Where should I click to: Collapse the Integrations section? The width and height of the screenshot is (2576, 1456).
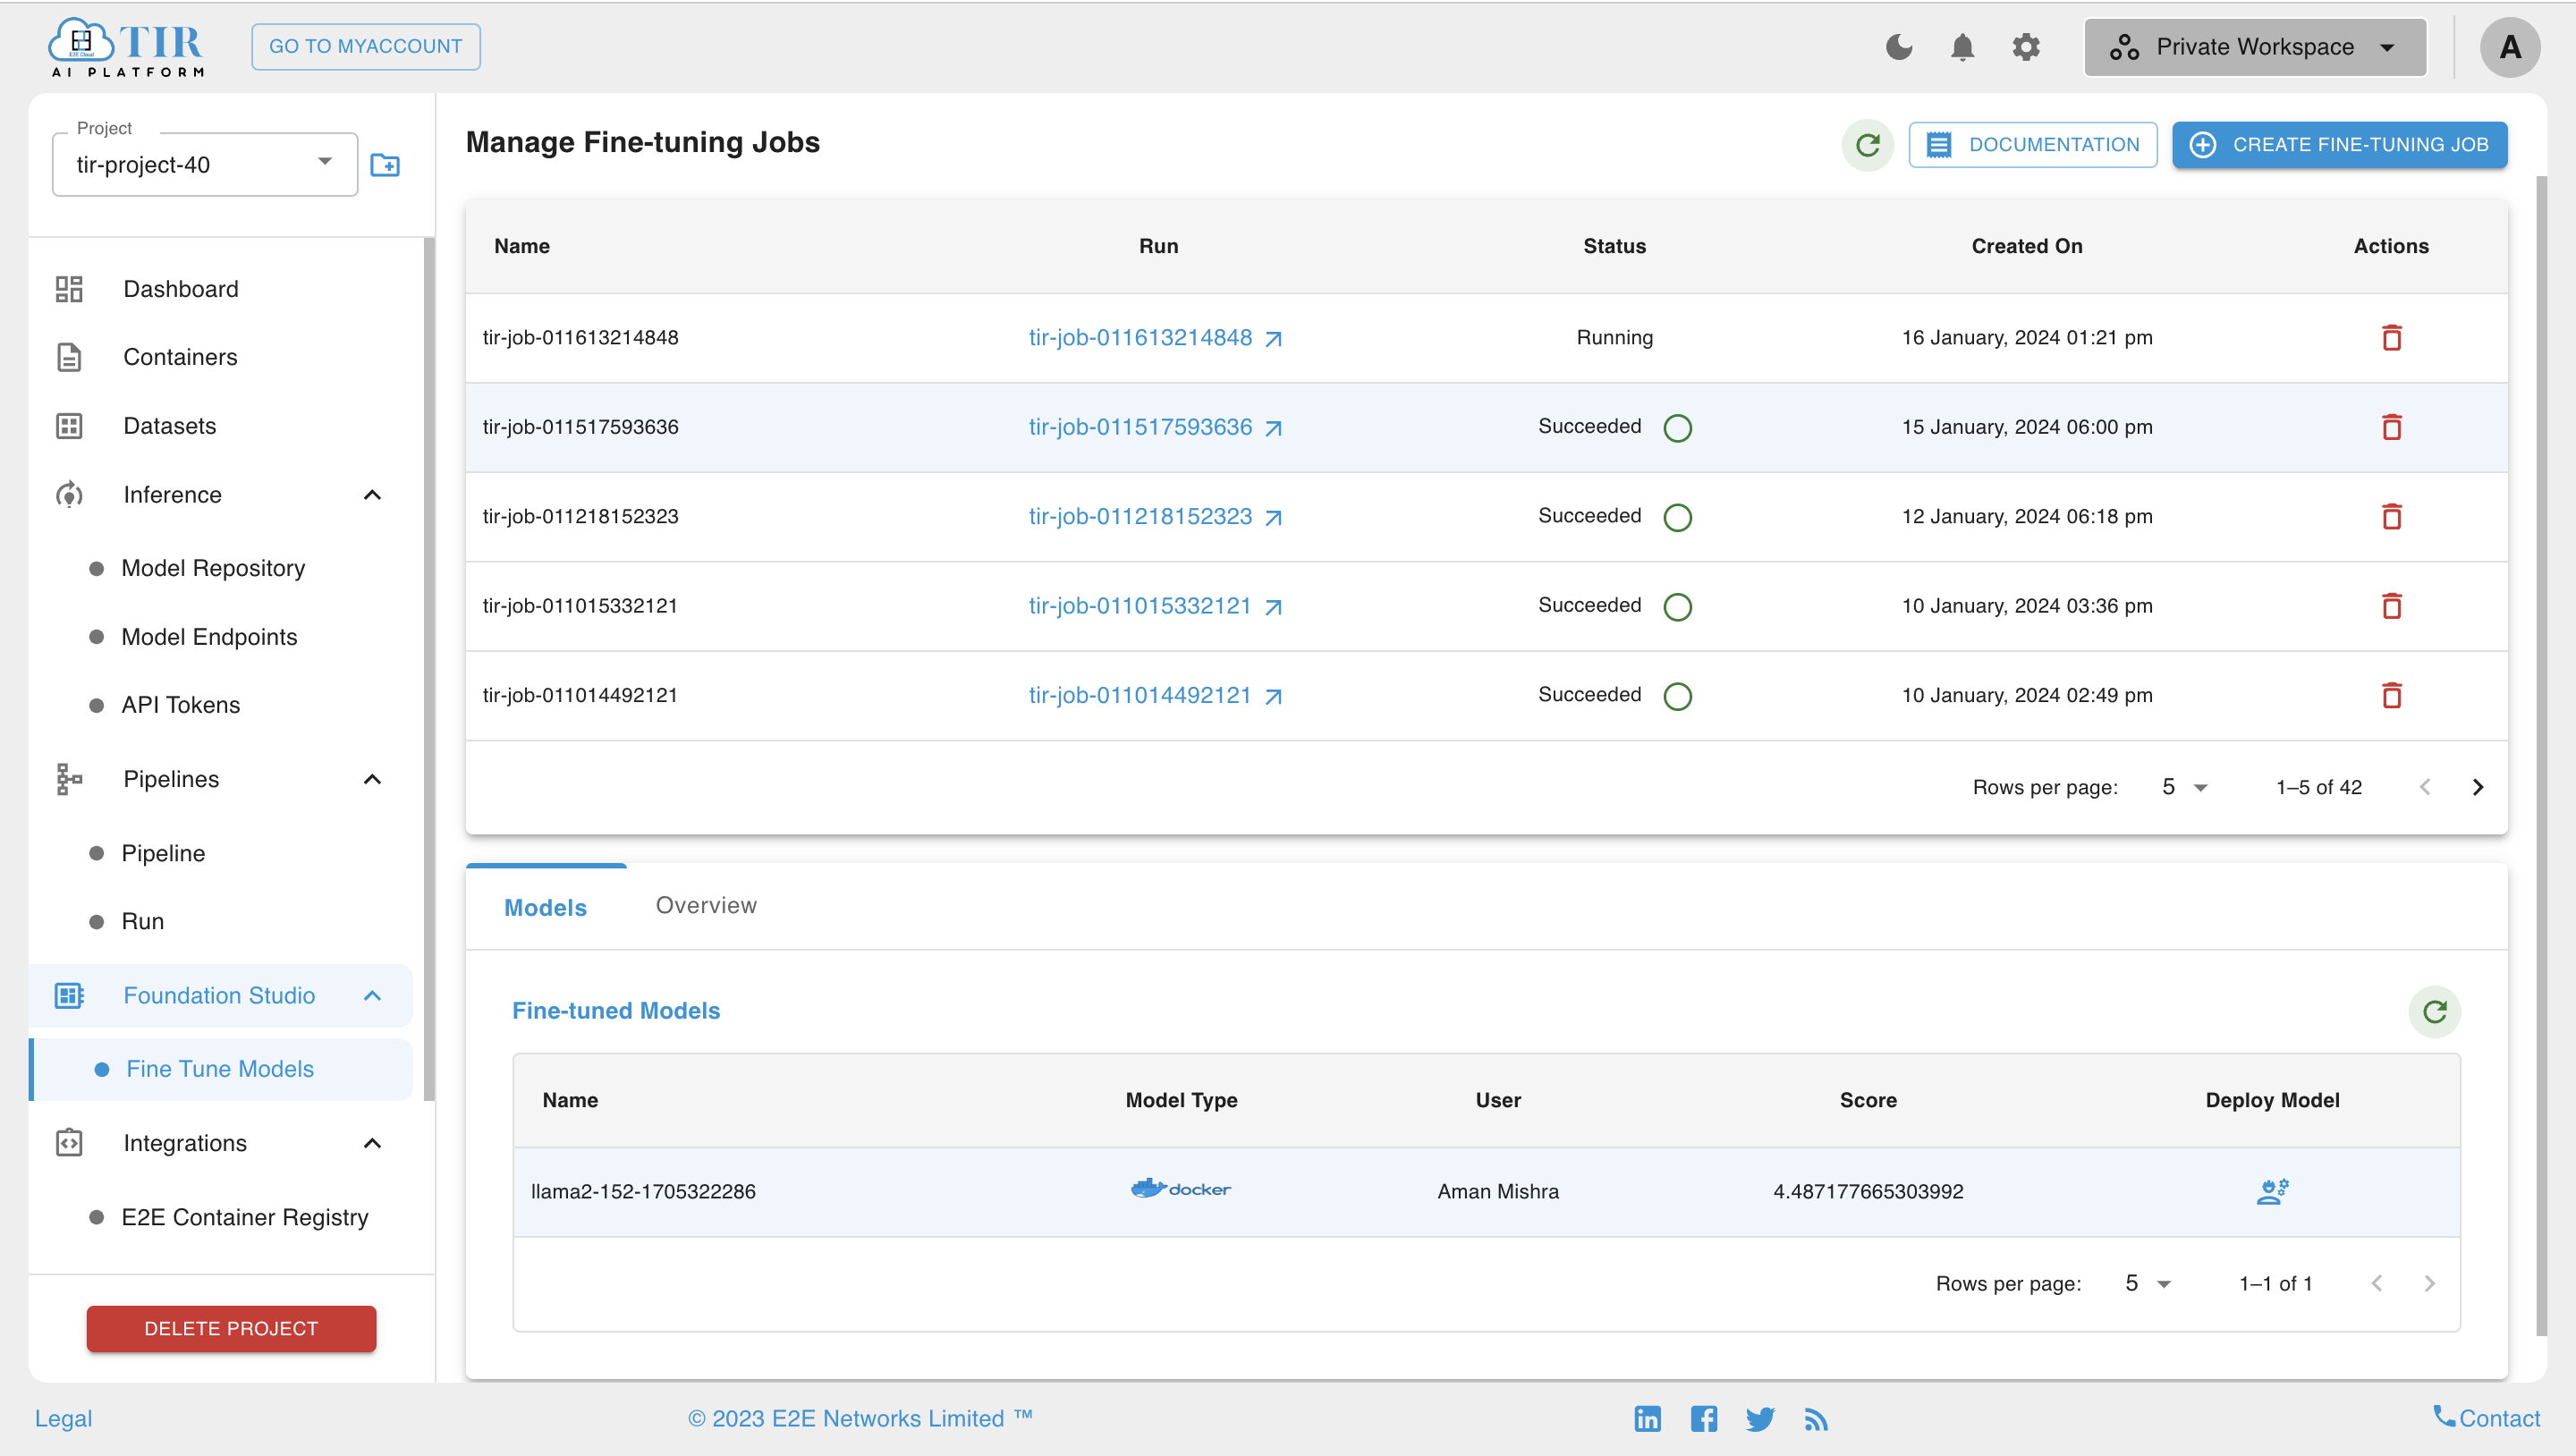(x=372, y=1144)
